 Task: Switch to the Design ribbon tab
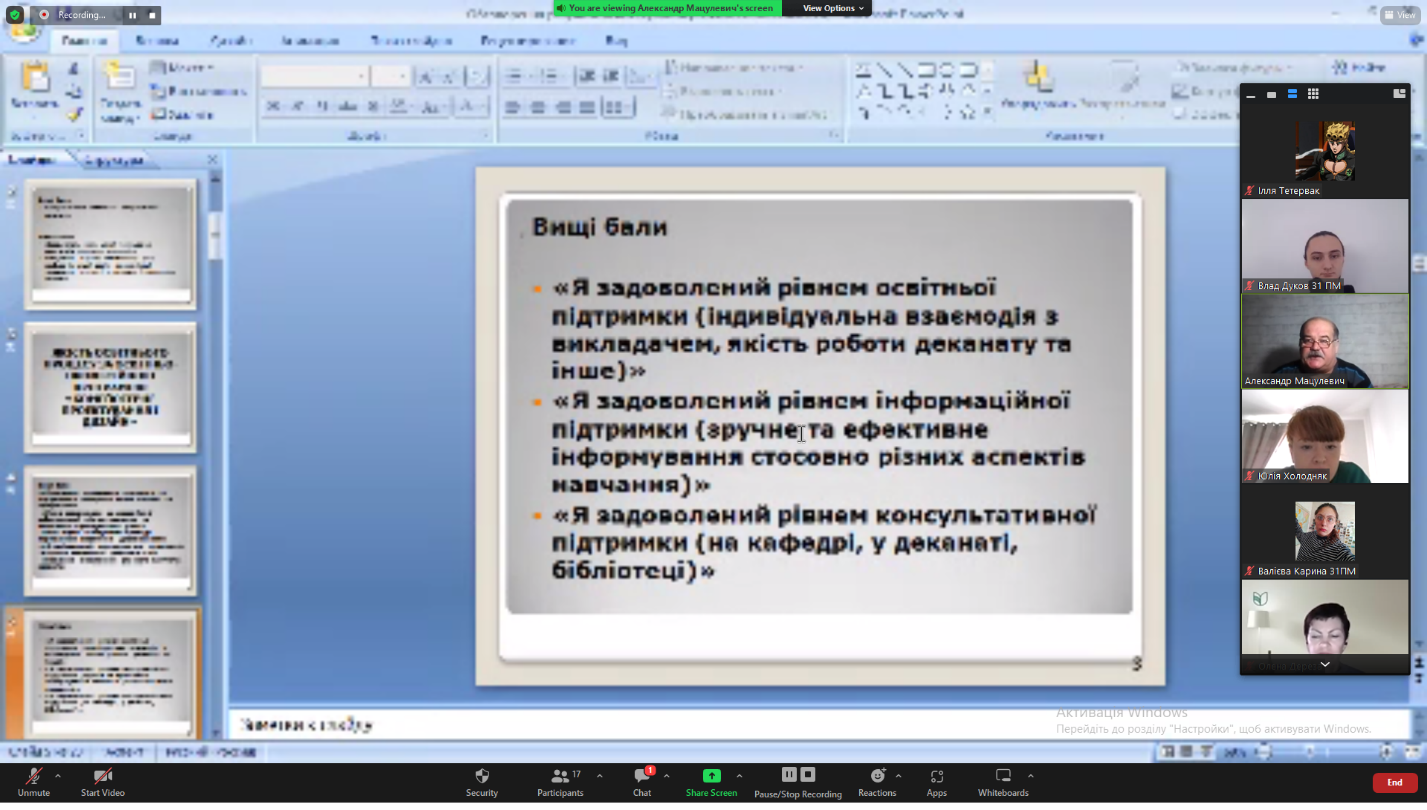(231, 41)
